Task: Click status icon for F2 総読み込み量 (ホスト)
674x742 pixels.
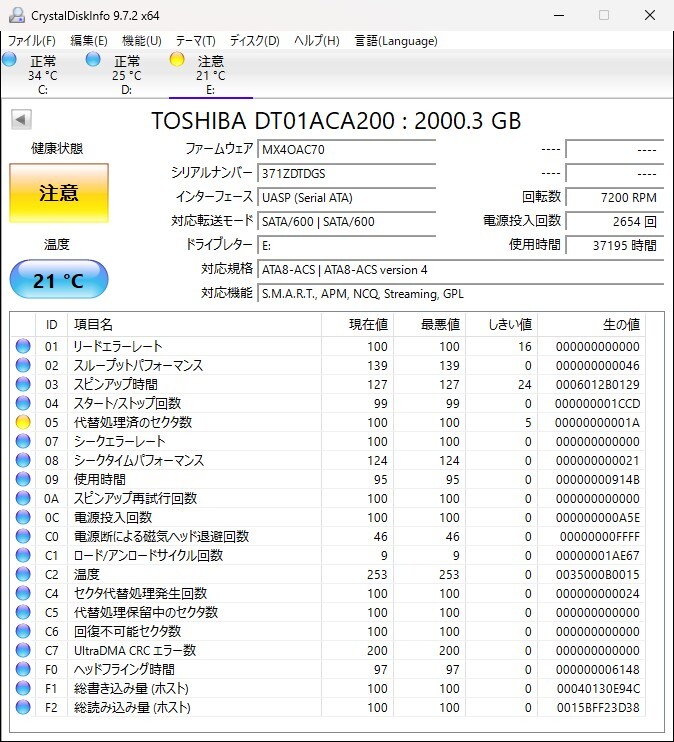Action: [23, 707]
